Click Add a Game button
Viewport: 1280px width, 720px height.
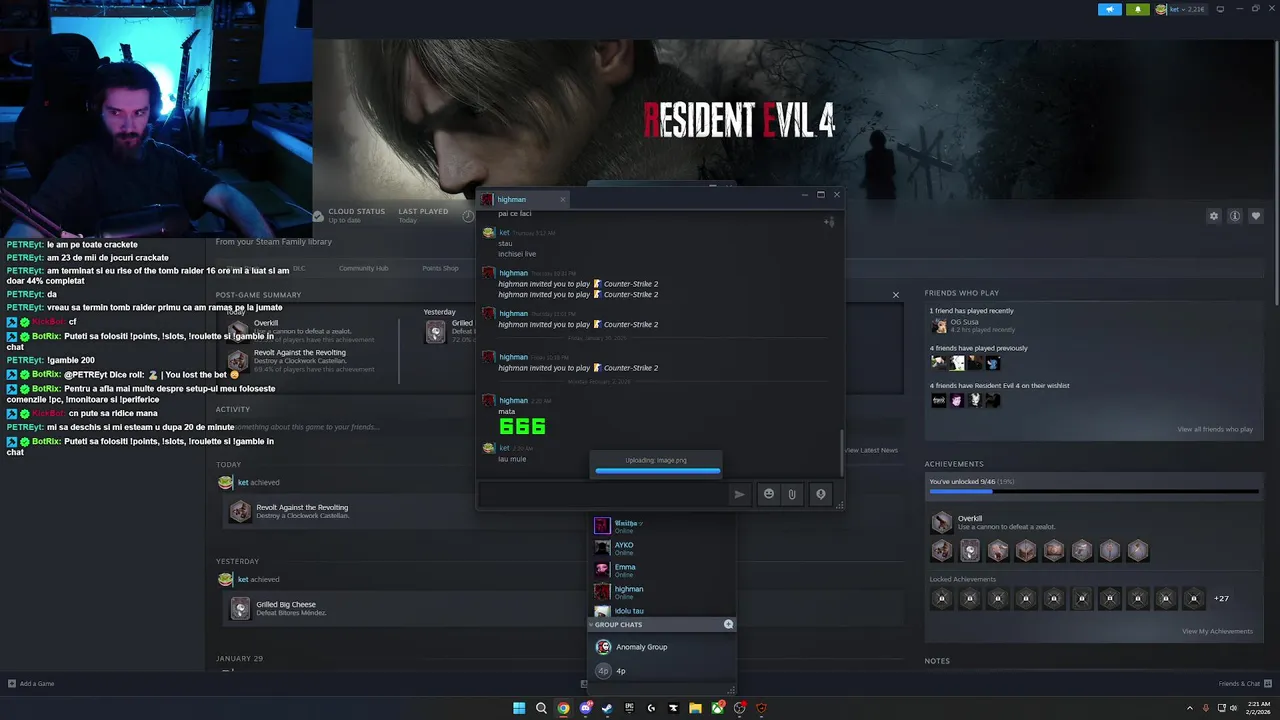31,684
